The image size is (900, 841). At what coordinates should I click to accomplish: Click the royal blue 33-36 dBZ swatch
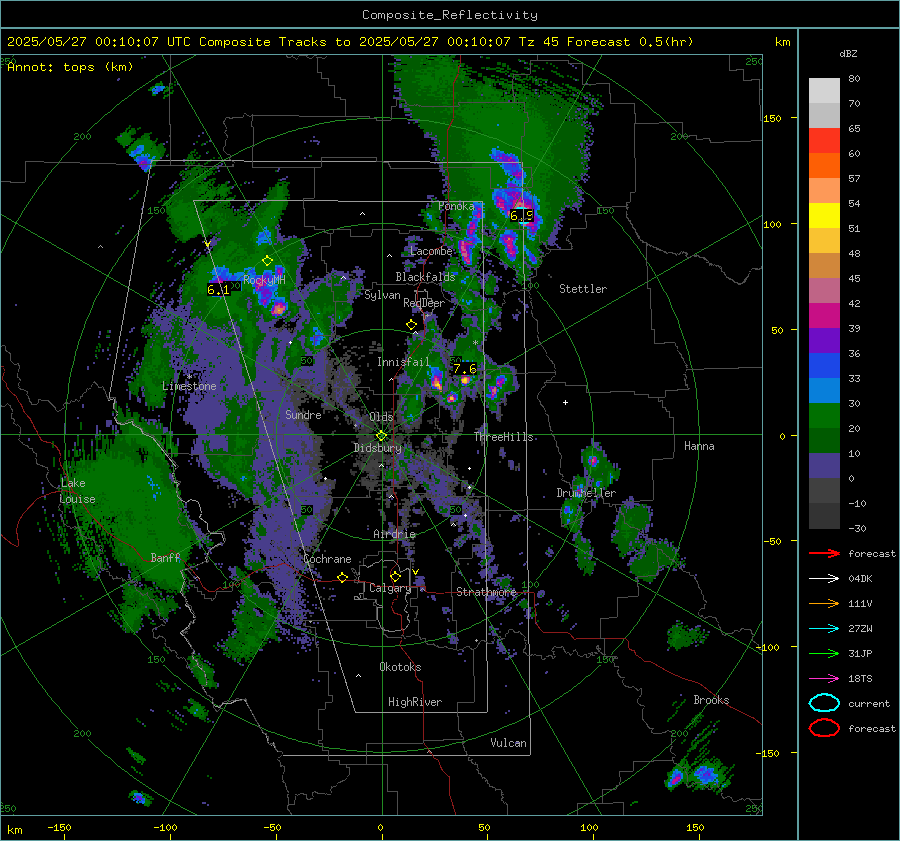click(x=824, y=365)
